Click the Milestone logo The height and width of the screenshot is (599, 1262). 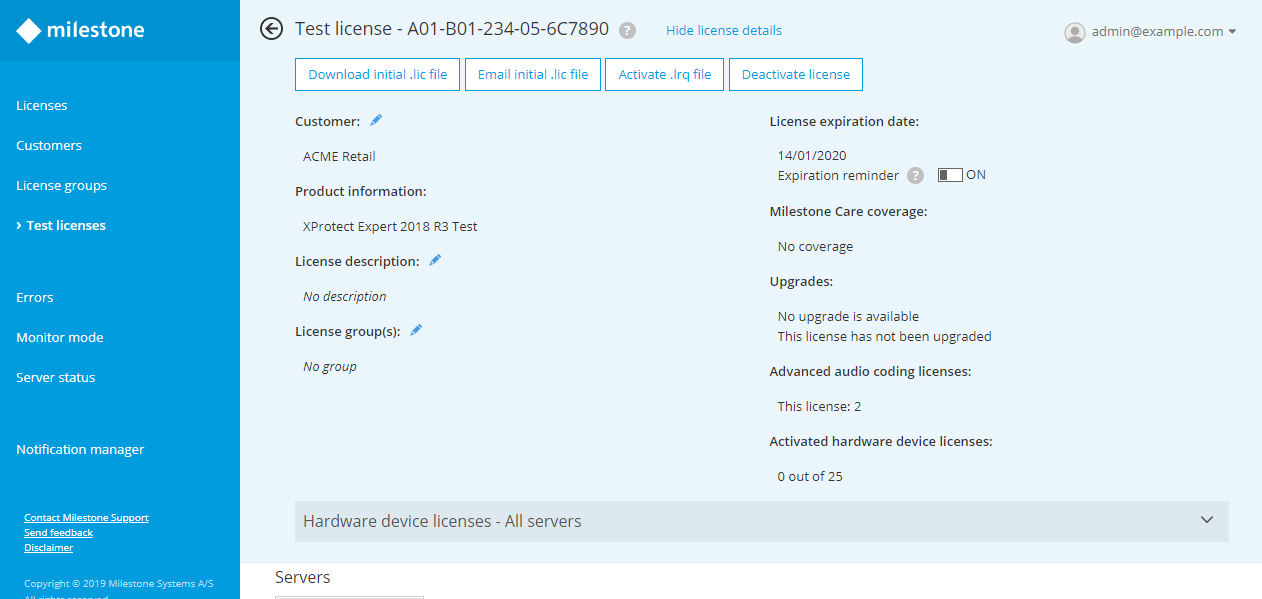pos(81,31)
